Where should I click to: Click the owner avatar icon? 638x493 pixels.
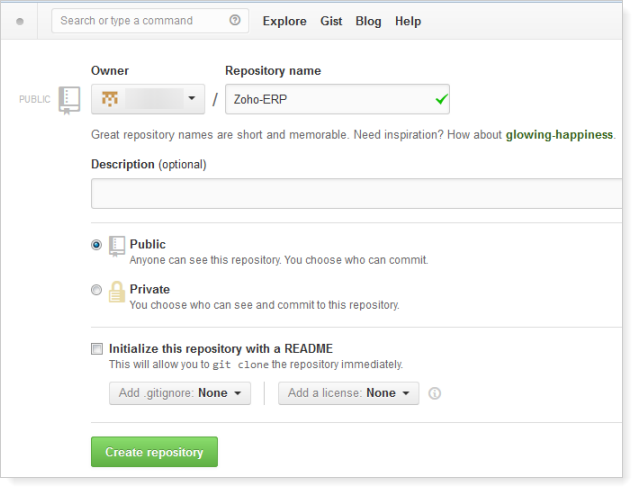(111, 99)
